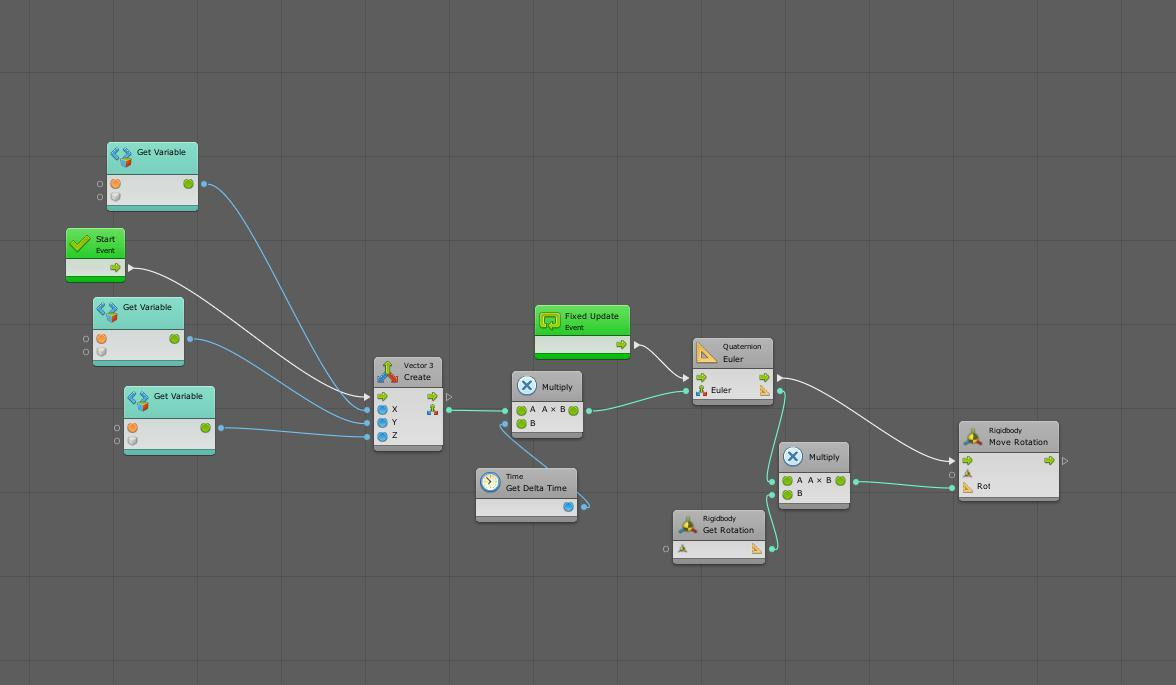Click the blue output port on Get Delta Time
This screenshot has height=685, width=1176.
pos(568,506)
